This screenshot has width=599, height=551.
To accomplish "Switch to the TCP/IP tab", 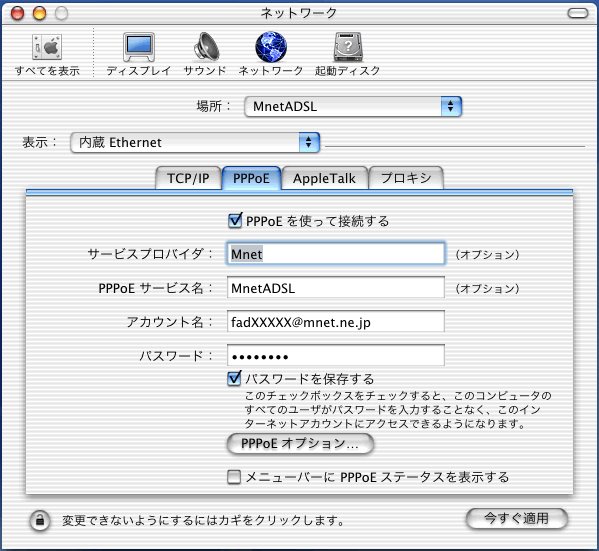I will coord(188,178).
